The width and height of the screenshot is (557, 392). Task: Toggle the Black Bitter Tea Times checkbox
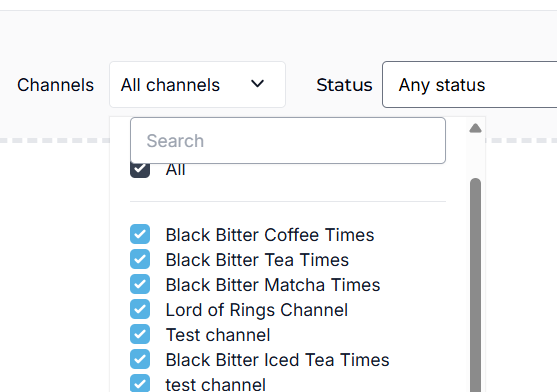tap(140, 259)
